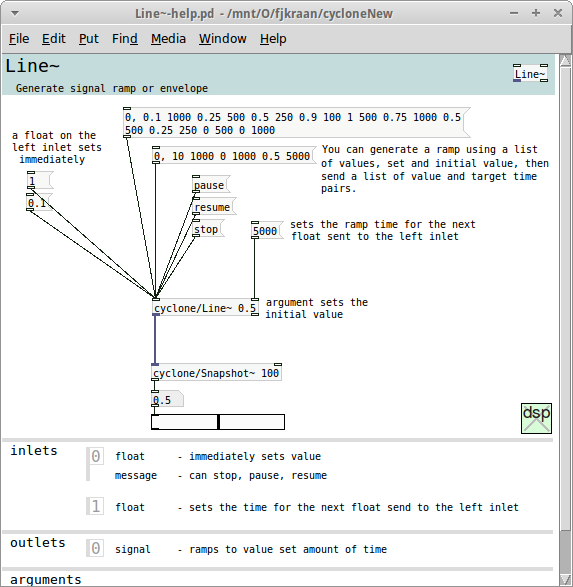Click the inlet 0 index box
This screenshot has width=573, height=587.
(95, 456)
